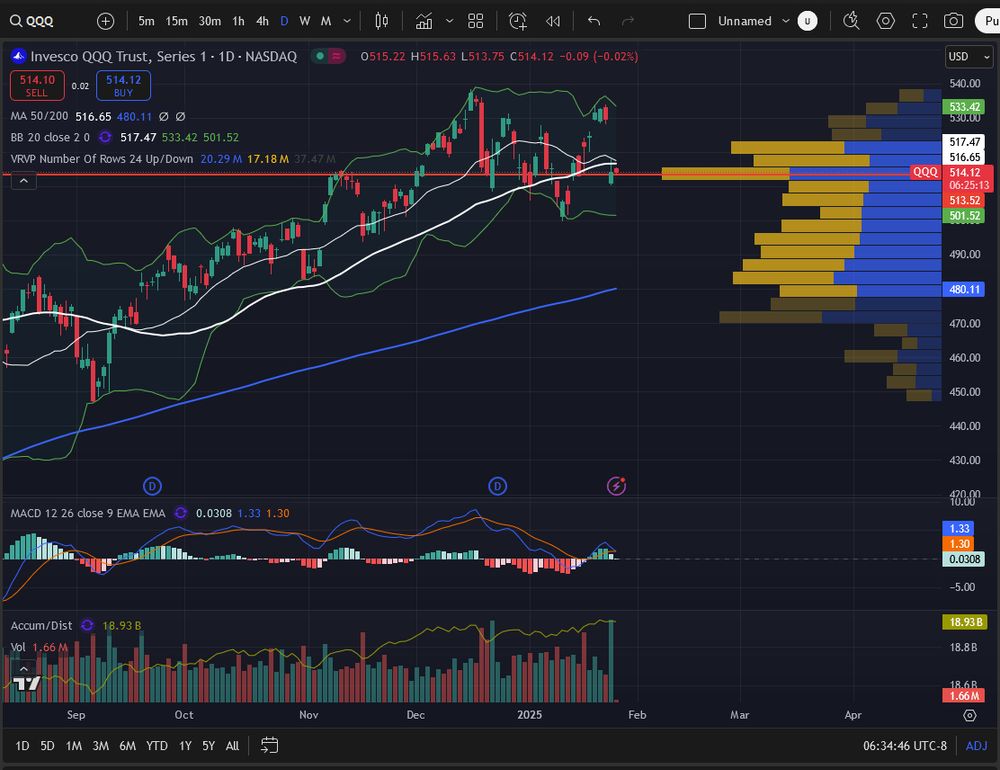Set range to 5D
This screenshot has height=770, width=1000.
(x=47, y=746)
